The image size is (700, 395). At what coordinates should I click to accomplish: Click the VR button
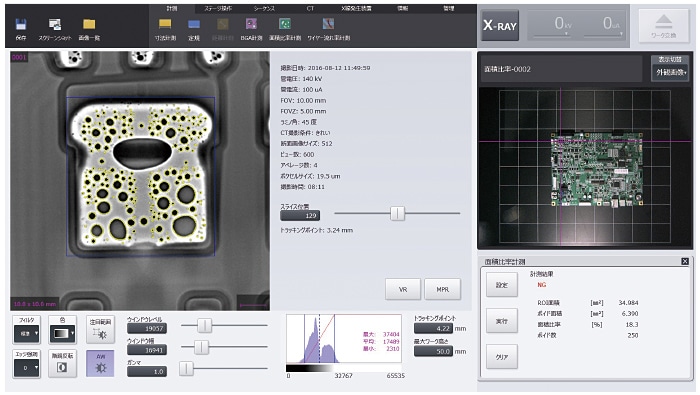(403, 289)
